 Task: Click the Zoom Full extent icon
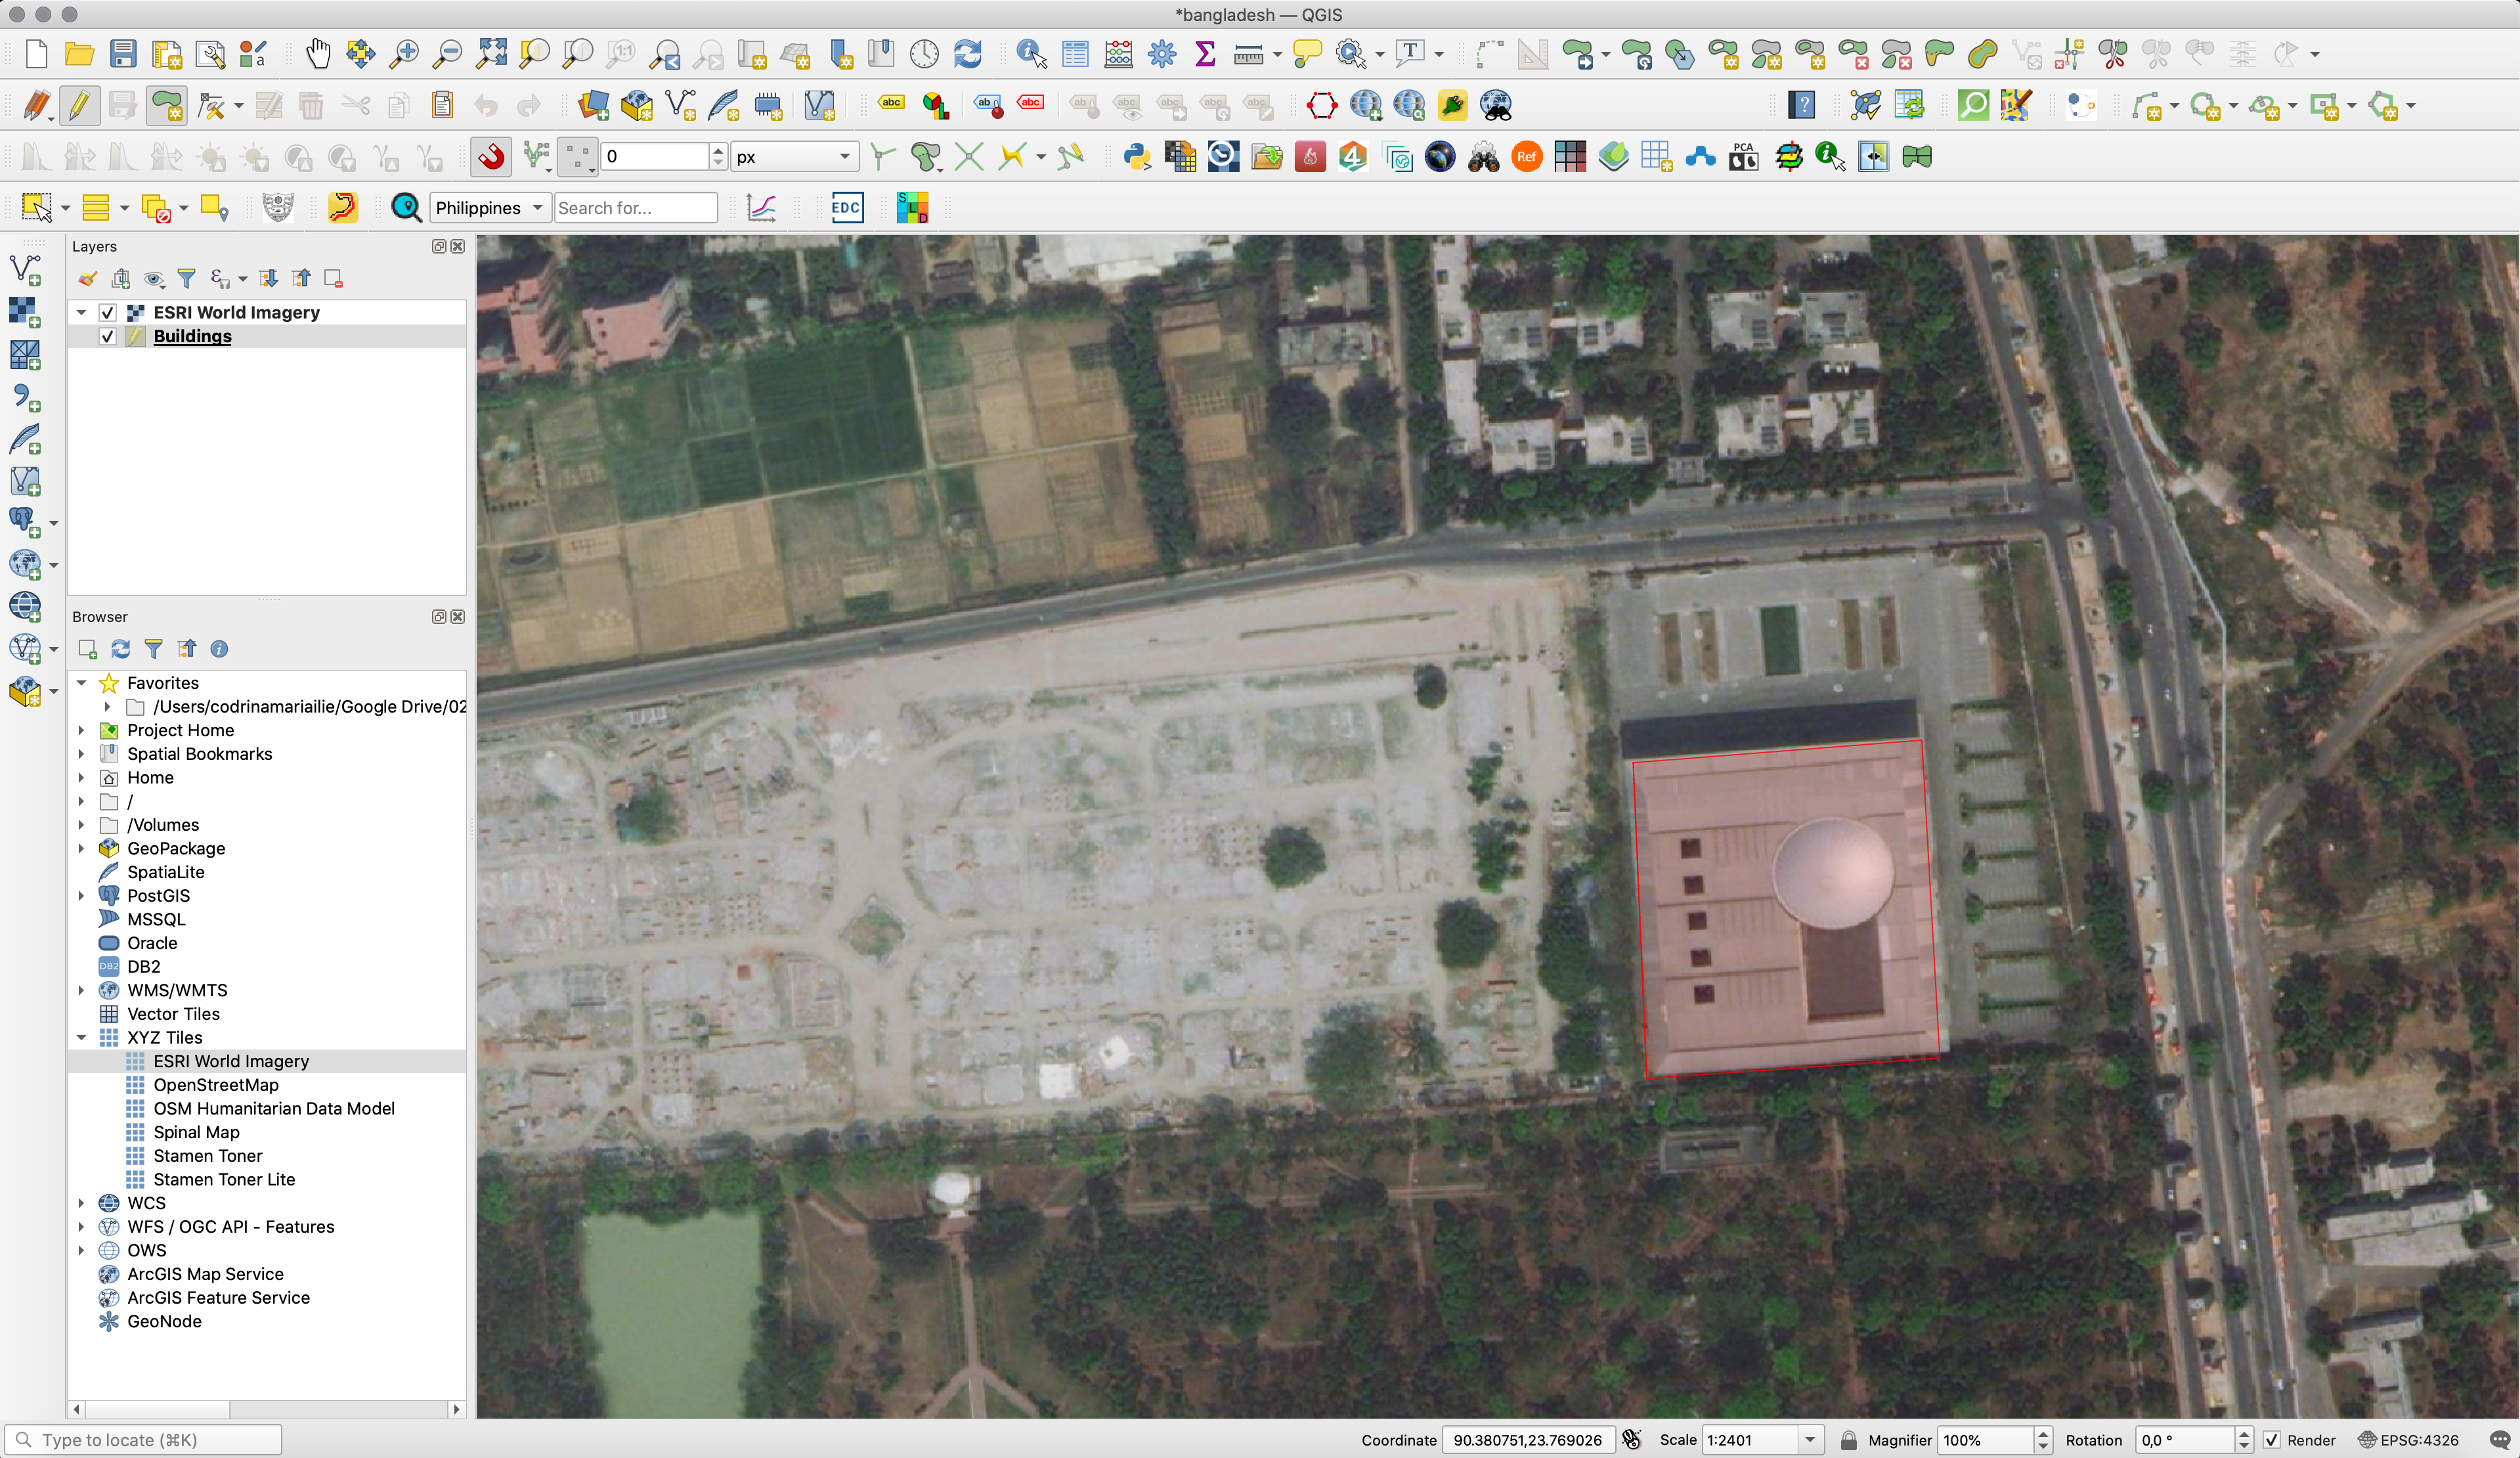[x=491, y=53]
